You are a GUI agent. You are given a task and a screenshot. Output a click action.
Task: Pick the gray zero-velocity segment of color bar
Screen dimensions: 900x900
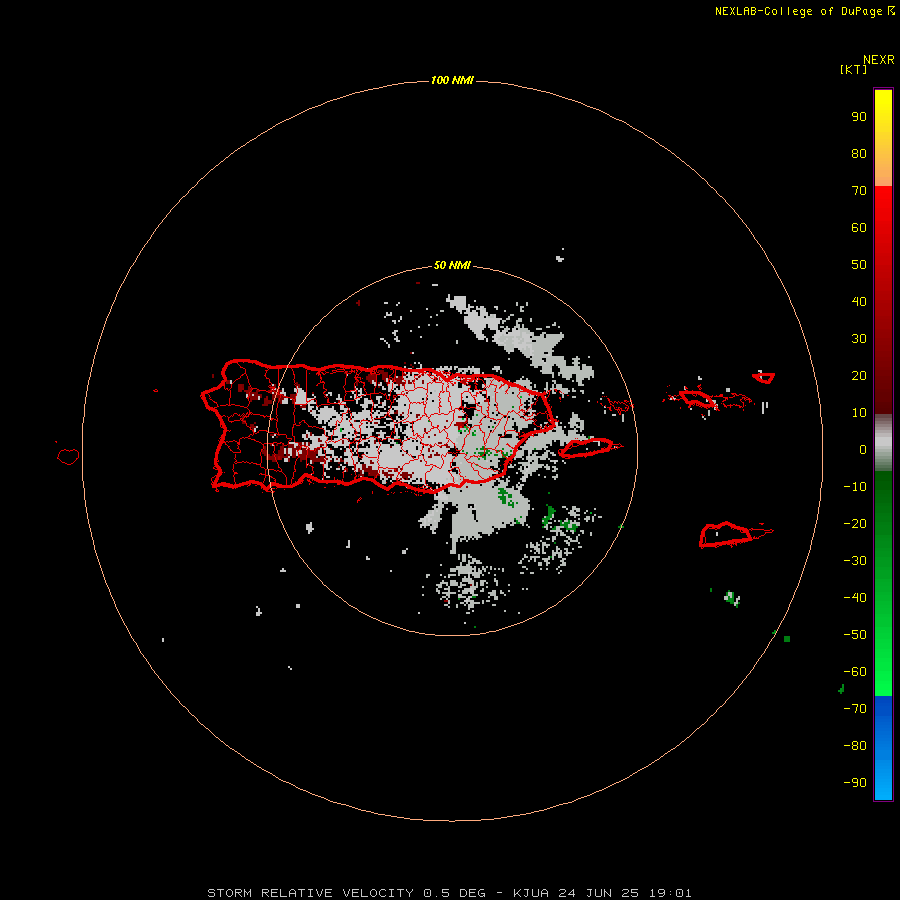coord(883,443)
